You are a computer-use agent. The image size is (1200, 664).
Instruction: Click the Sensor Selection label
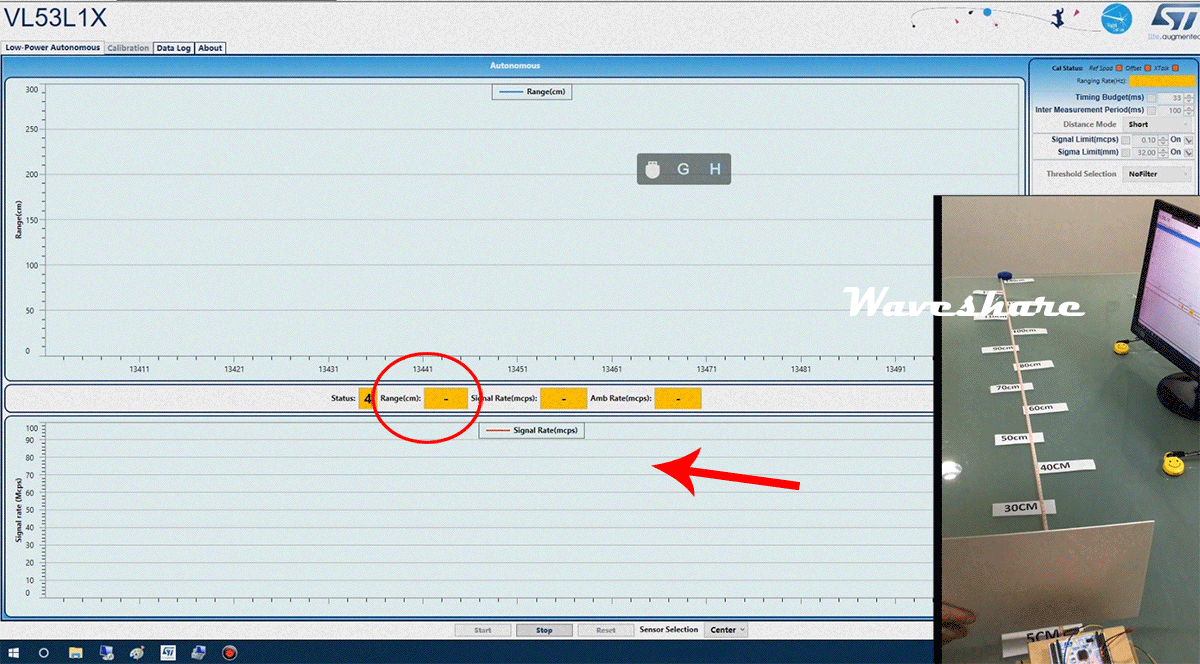[668, 630]
